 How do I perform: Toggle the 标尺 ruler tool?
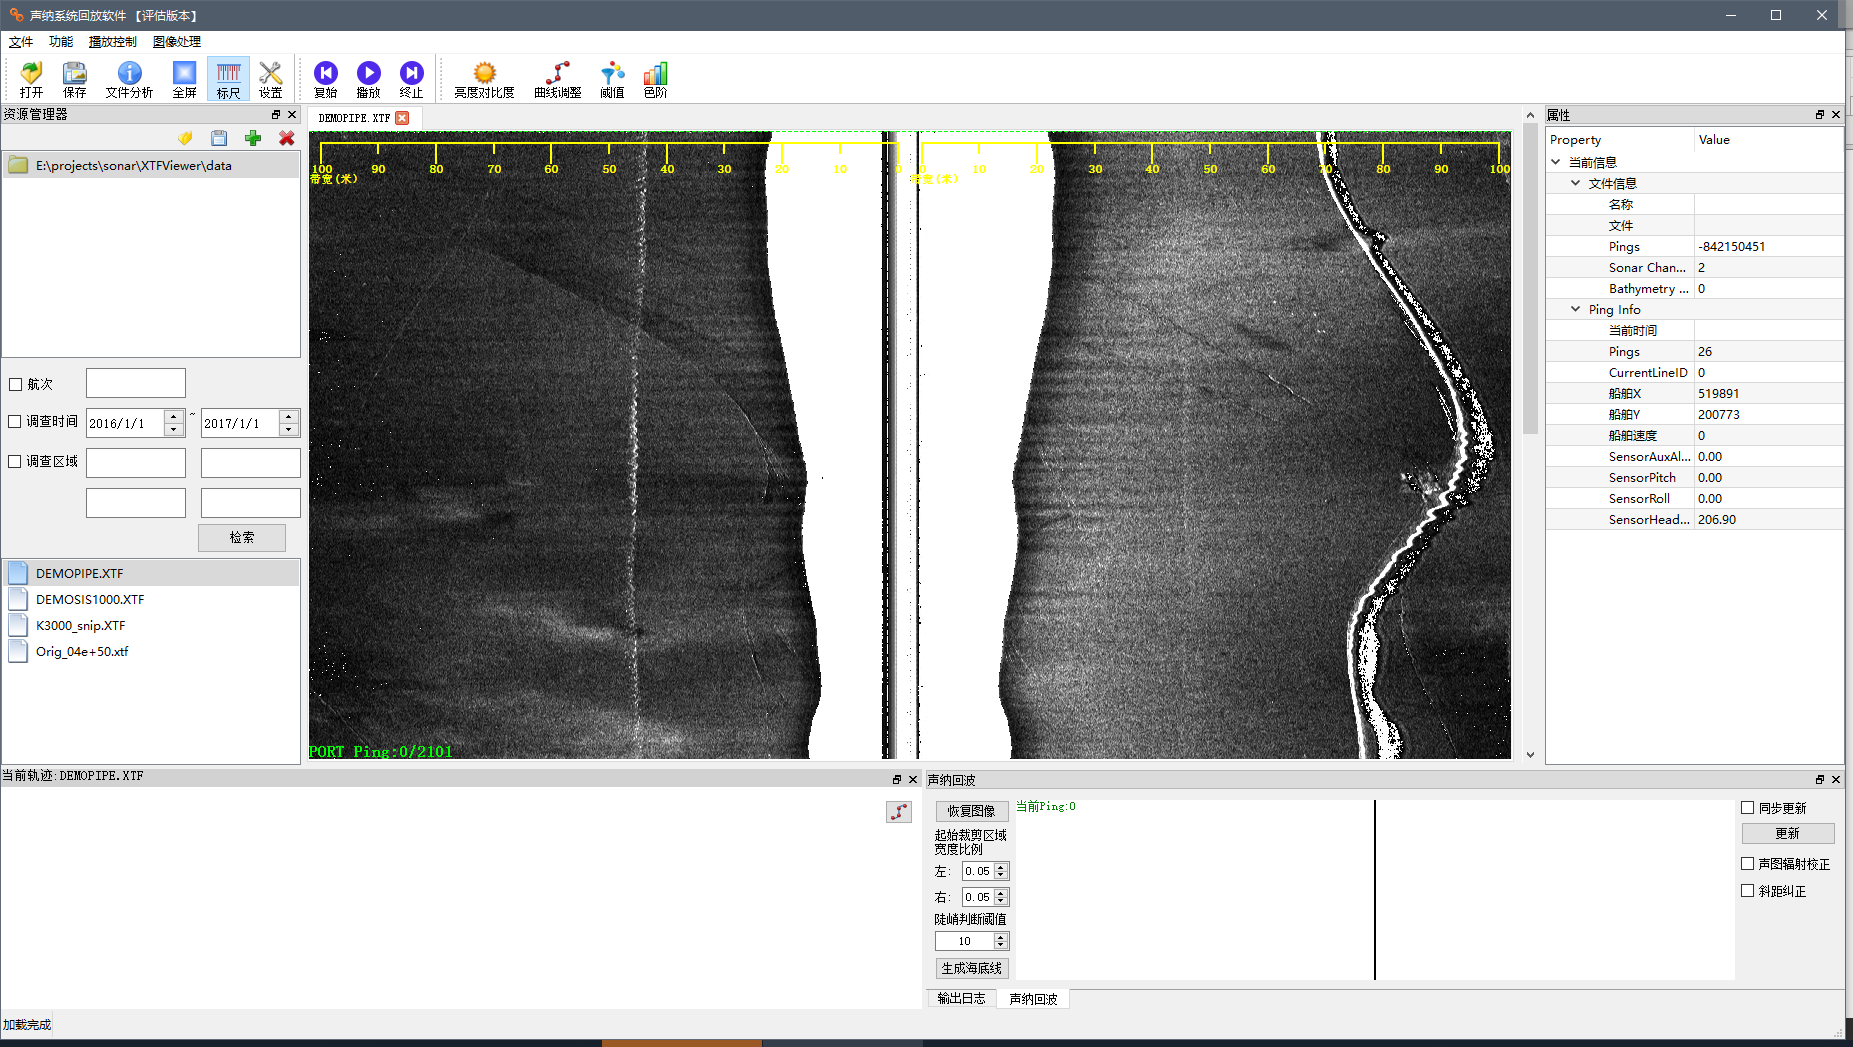tap(228, 79)
